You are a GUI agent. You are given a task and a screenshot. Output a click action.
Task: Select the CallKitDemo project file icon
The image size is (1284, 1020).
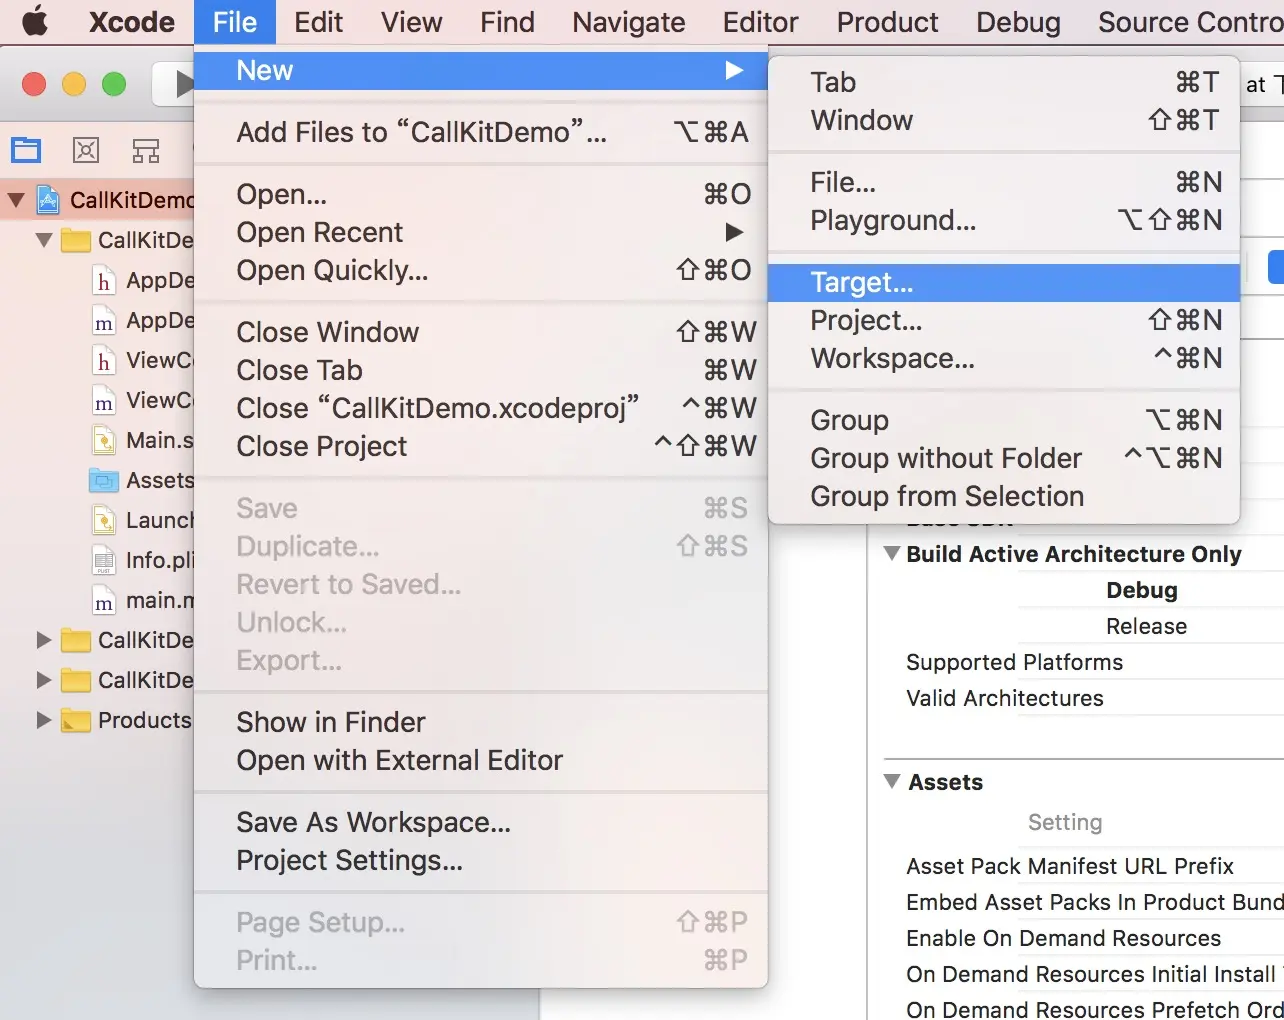(x=48, y=200)
